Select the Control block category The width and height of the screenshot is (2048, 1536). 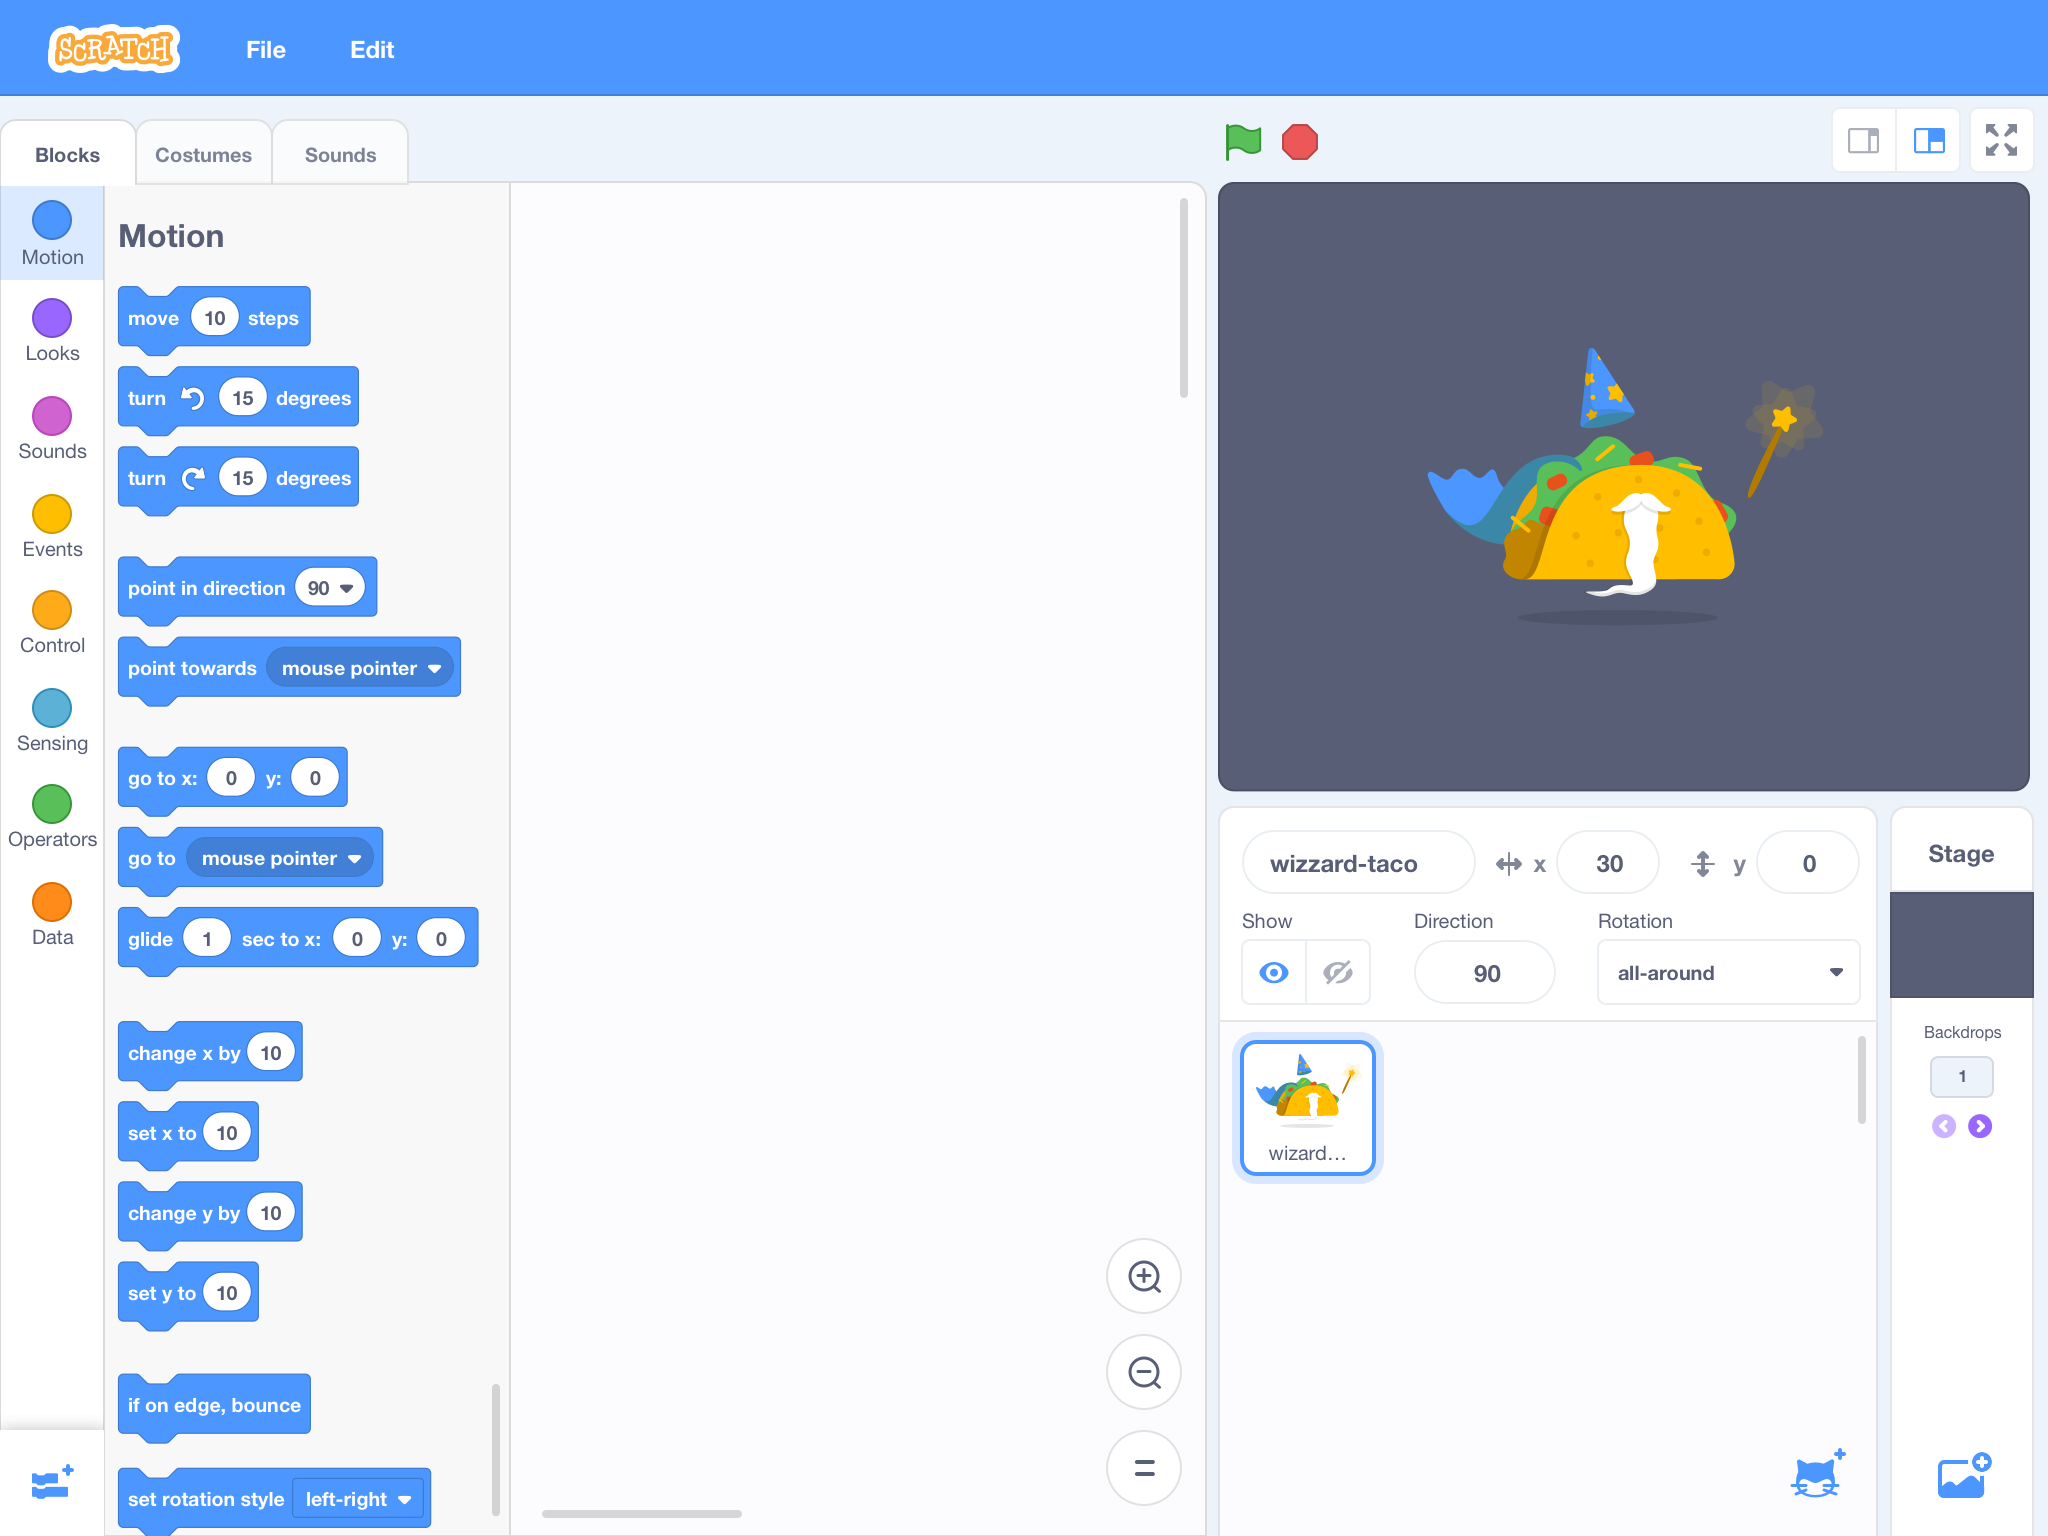(x=51, y=618)
